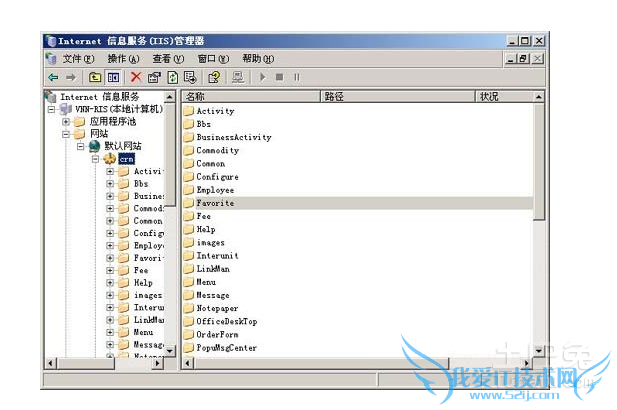Click tree pane scroll down arrow
The width and height of the screenshot is (617, 410).
pos(170,351)
